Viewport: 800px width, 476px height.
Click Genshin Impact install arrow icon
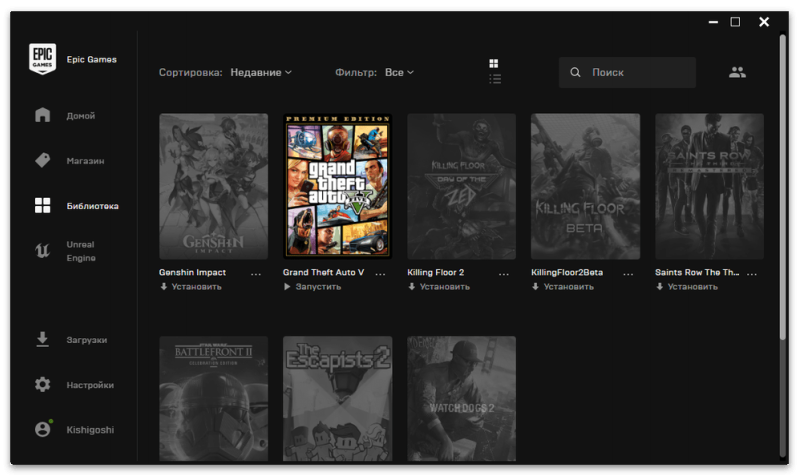tap(164, 287)
